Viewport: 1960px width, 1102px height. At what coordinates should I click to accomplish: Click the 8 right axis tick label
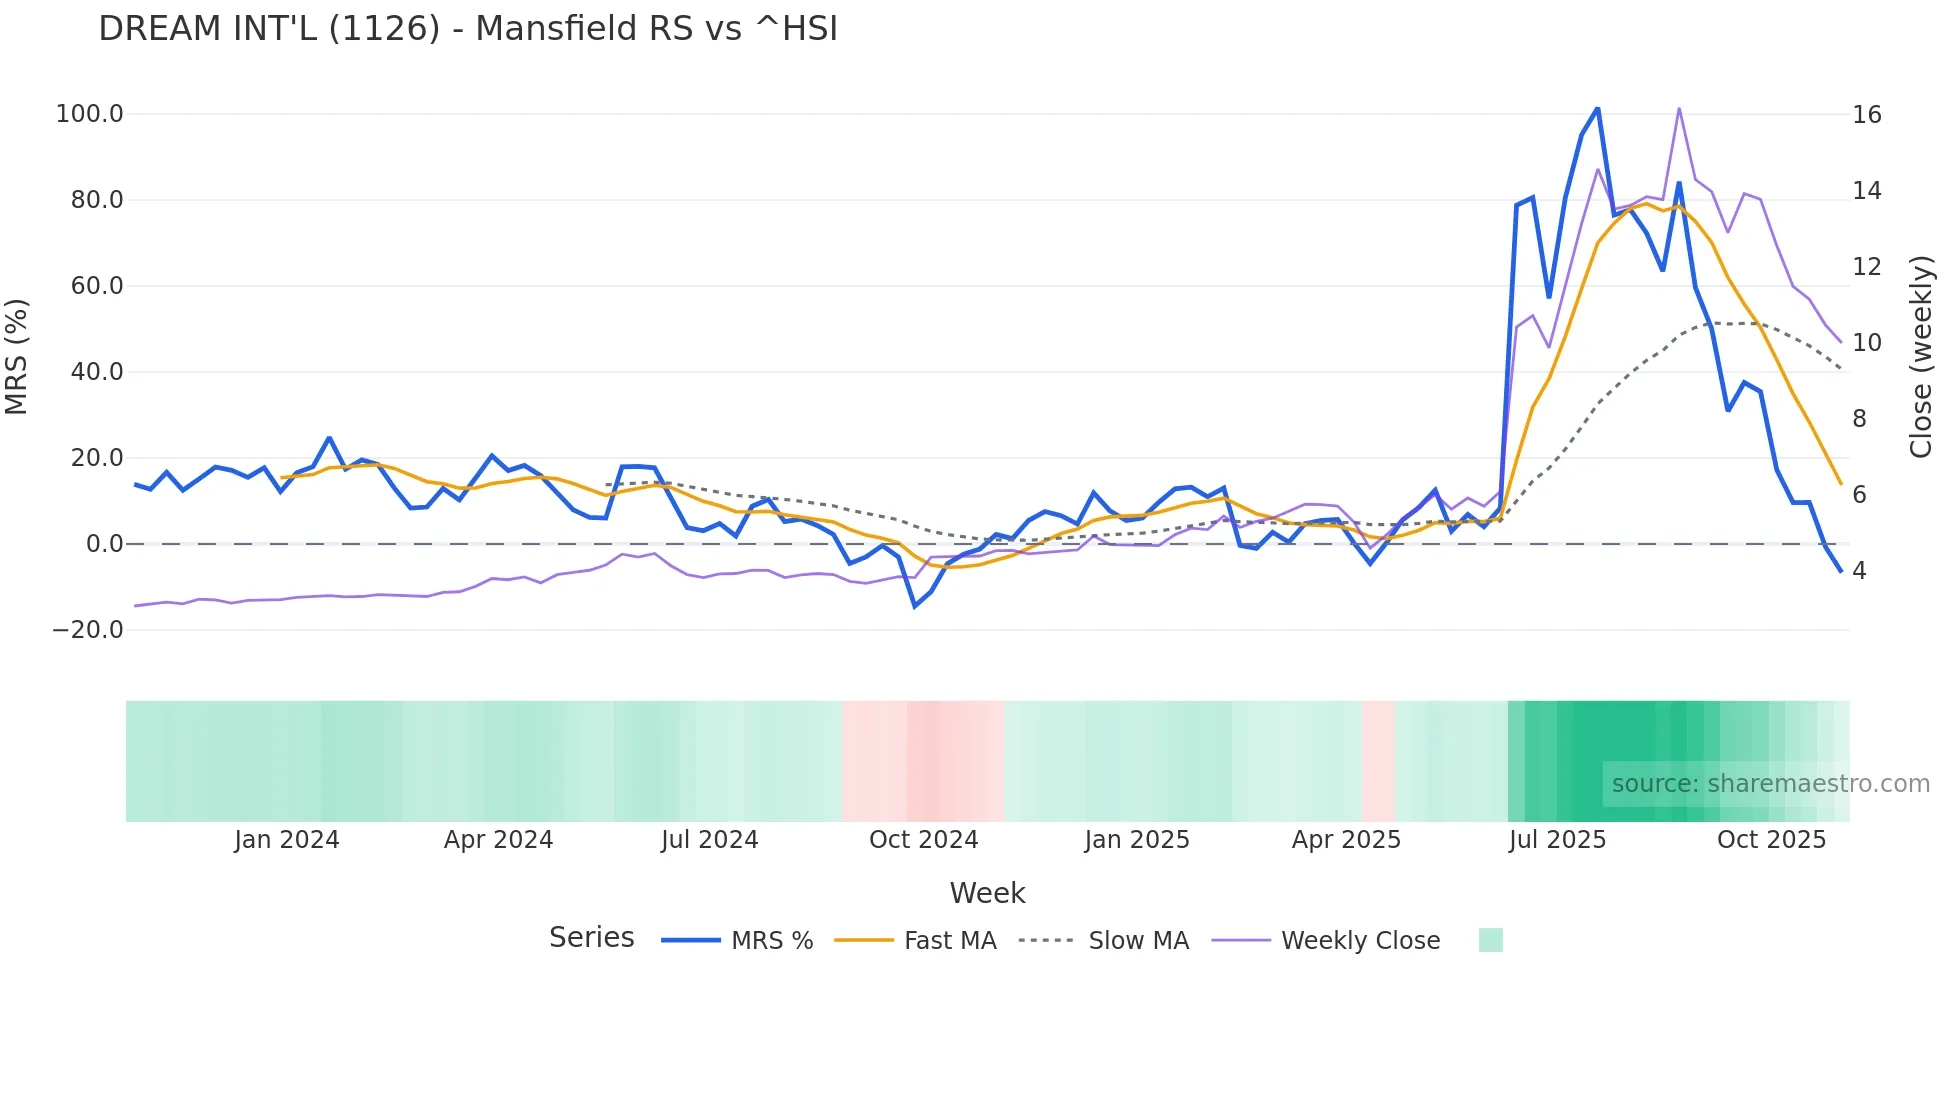point(1860,419)
